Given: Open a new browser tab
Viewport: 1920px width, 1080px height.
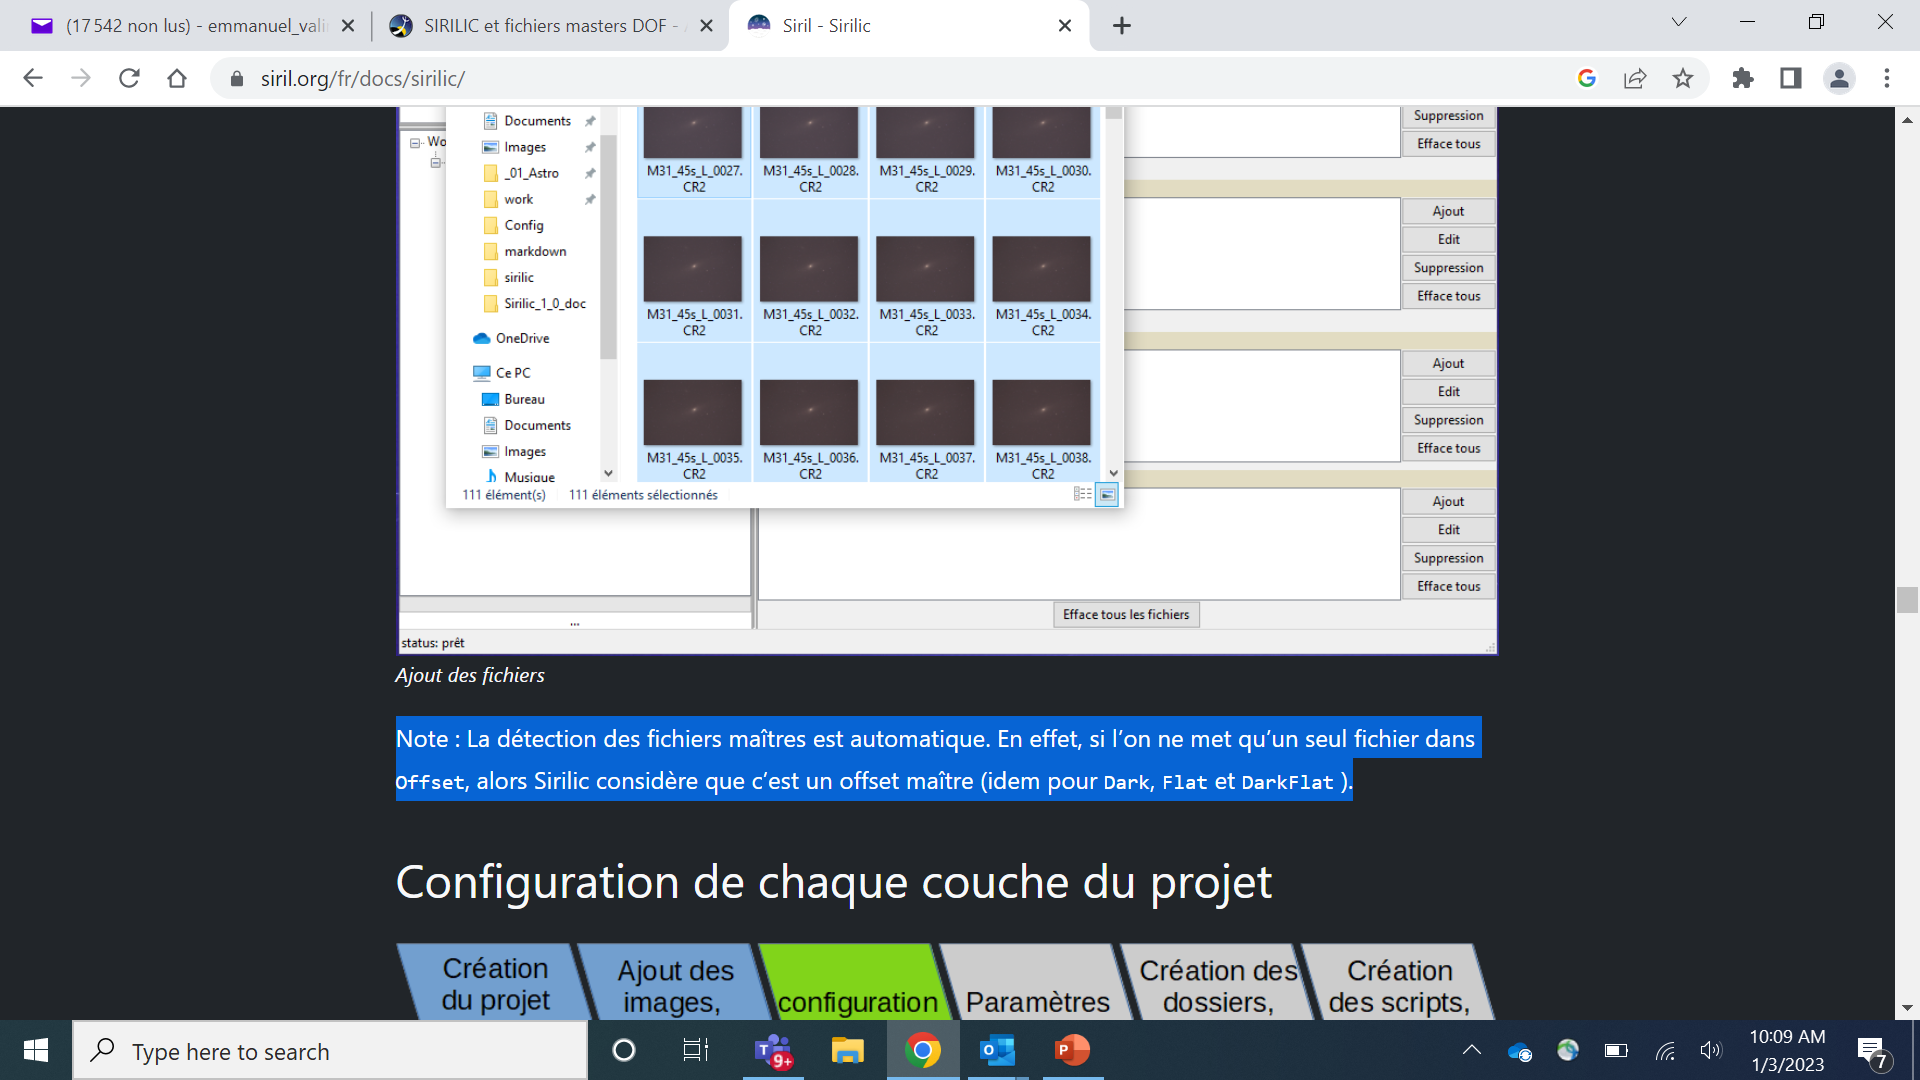Looking at the screenshot, I should pyautogui.click(x=1122, y=26).
